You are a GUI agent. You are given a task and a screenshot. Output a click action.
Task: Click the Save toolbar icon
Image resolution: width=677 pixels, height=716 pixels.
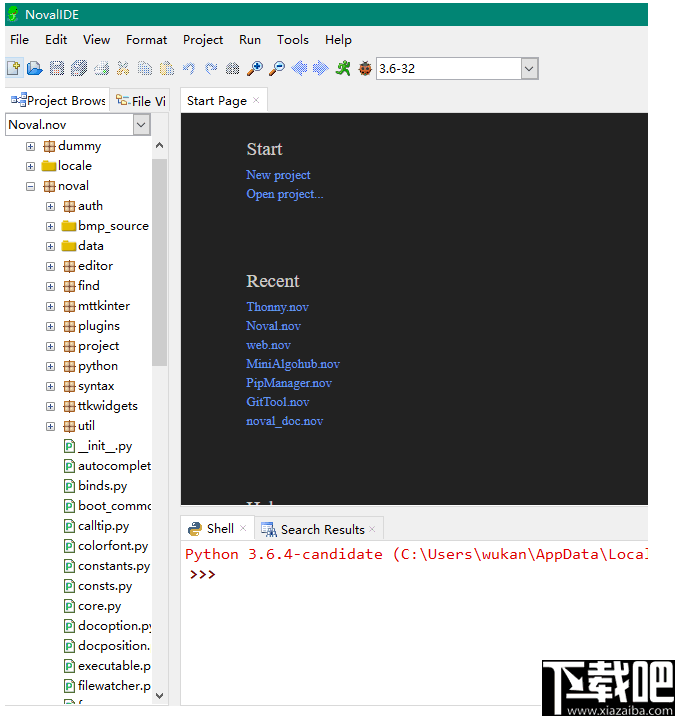pos(57,68)
